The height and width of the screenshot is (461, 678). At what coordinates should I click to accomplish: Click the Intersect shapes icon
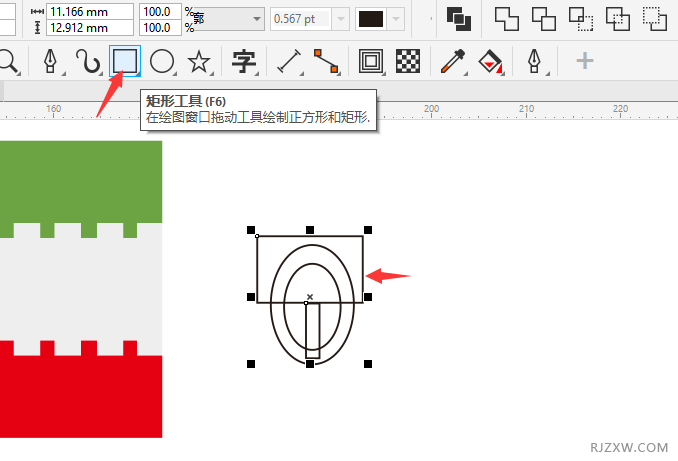581,19
